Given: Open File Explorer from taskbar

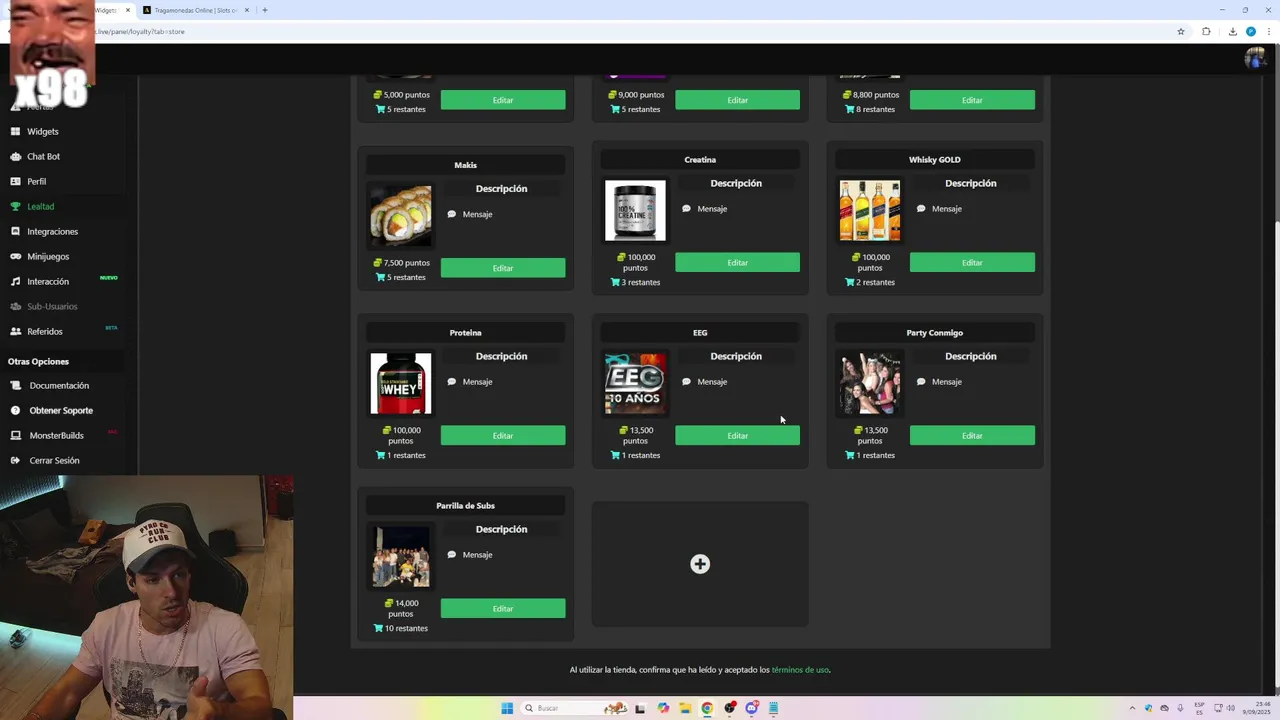Looking at the screenshot, I should 685,708.
